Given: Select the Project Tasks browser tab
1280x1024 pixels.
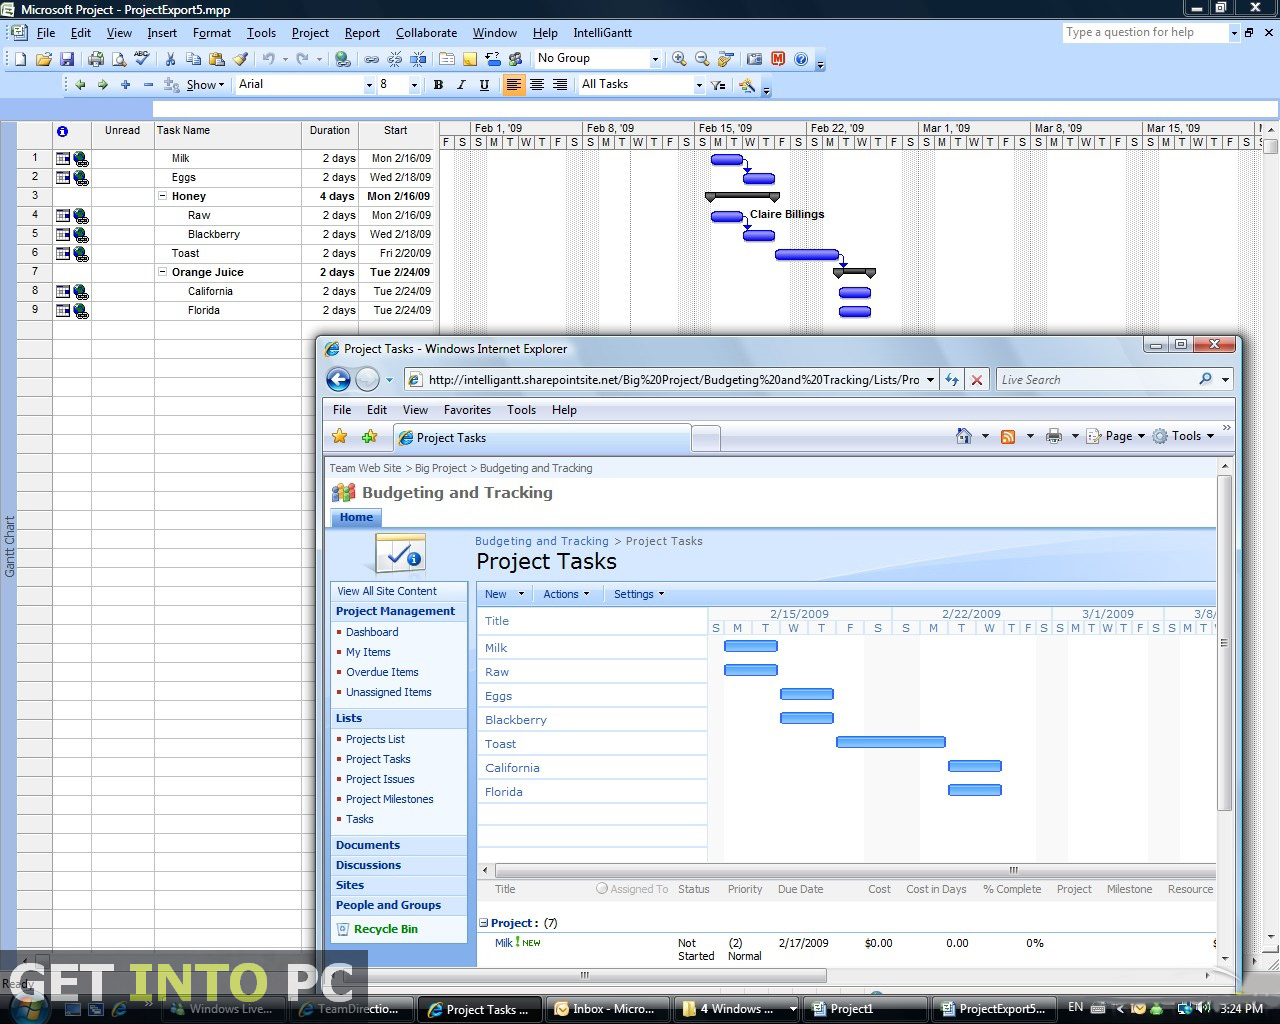Looking at the screenshot, I should pos(542,438).
